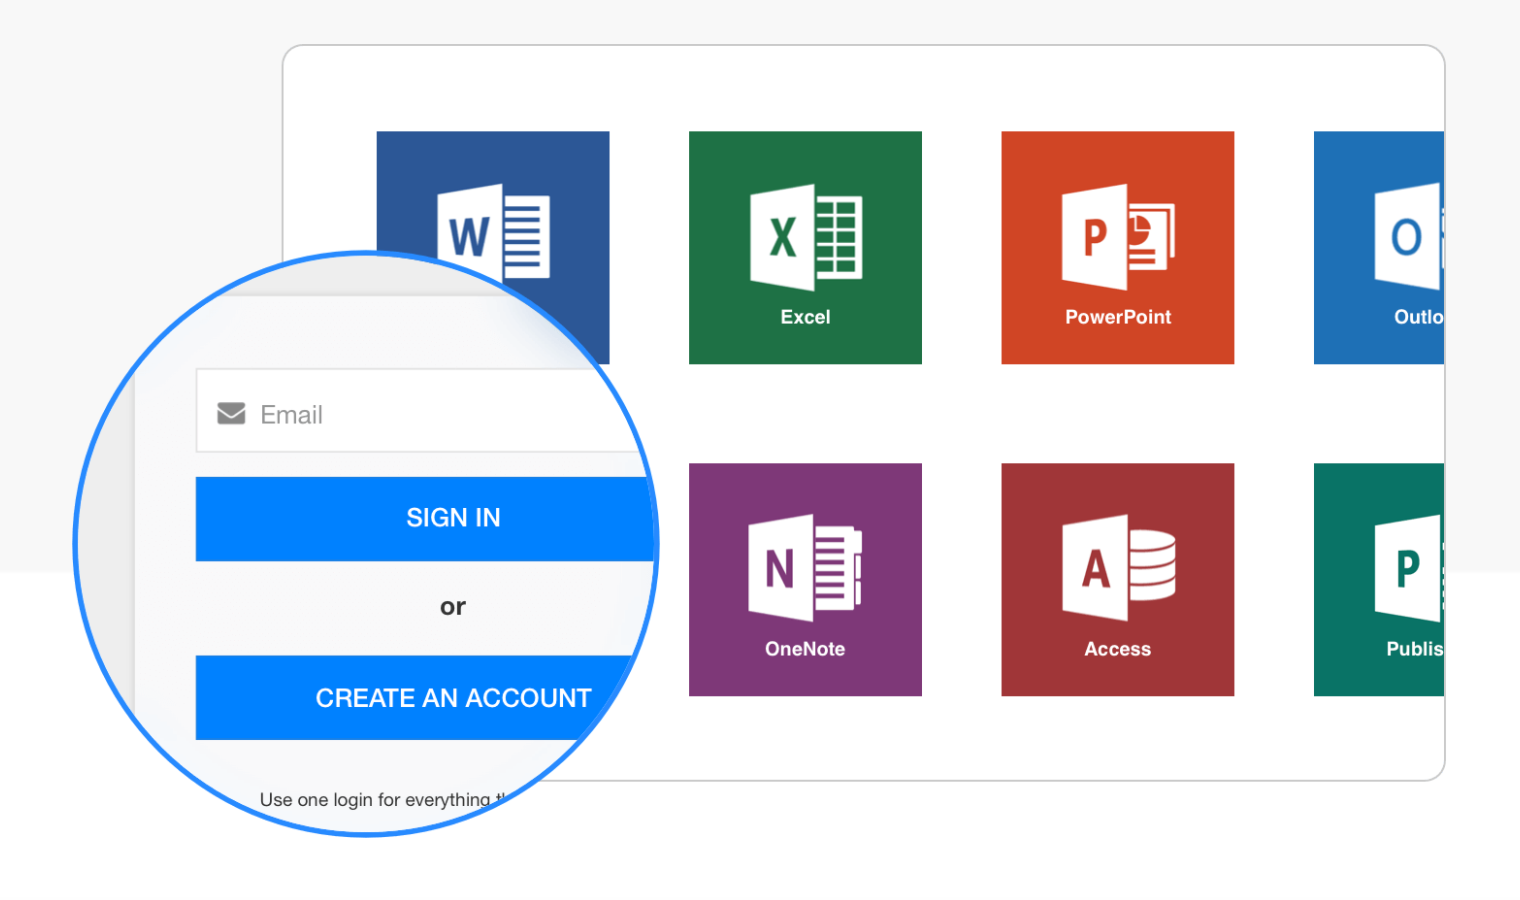Launch the OneNote tile

805,580
